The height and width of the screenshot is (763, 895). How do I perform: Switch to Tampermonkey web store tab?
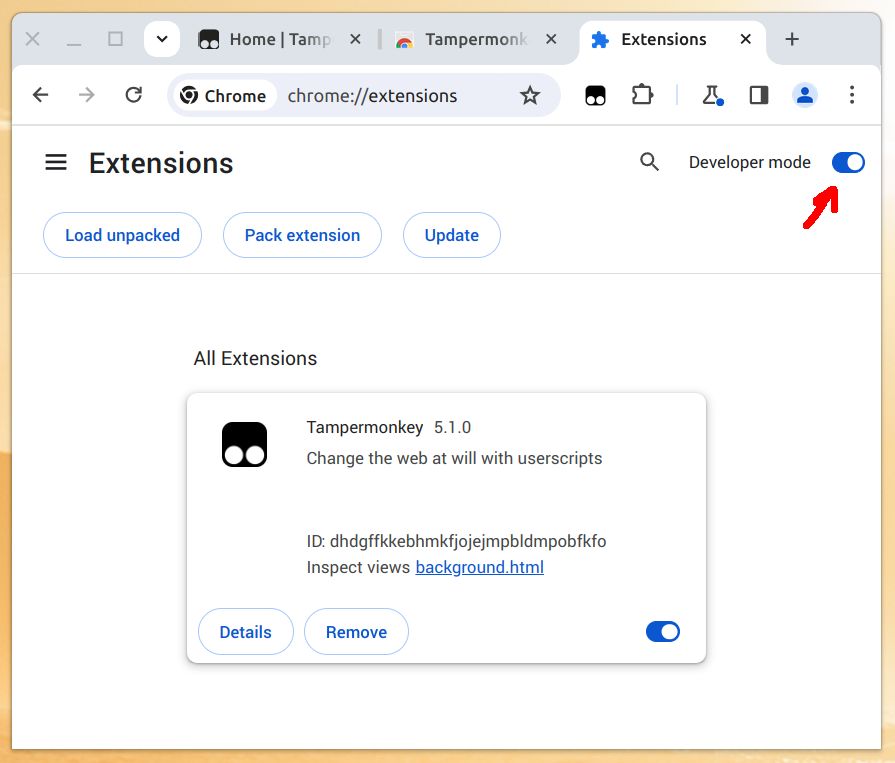pos(476,39)
